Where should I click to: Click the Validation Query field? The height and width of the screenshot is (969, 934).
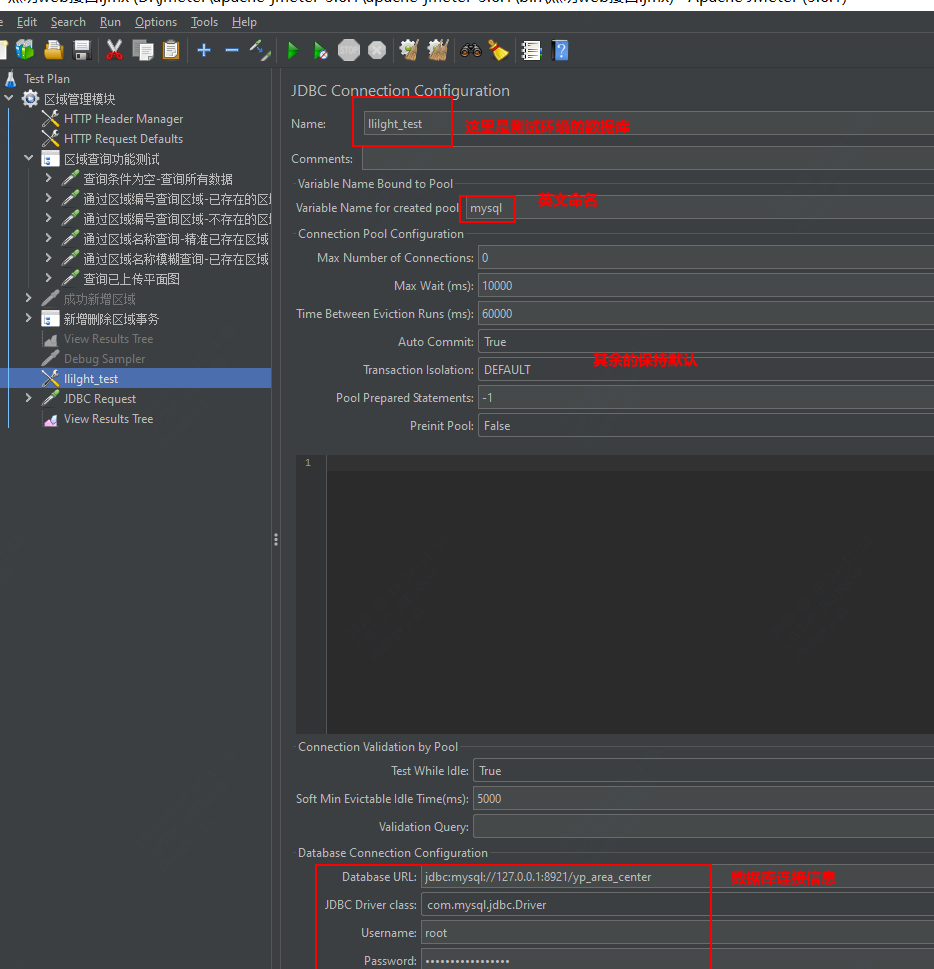tap(703, 826)
